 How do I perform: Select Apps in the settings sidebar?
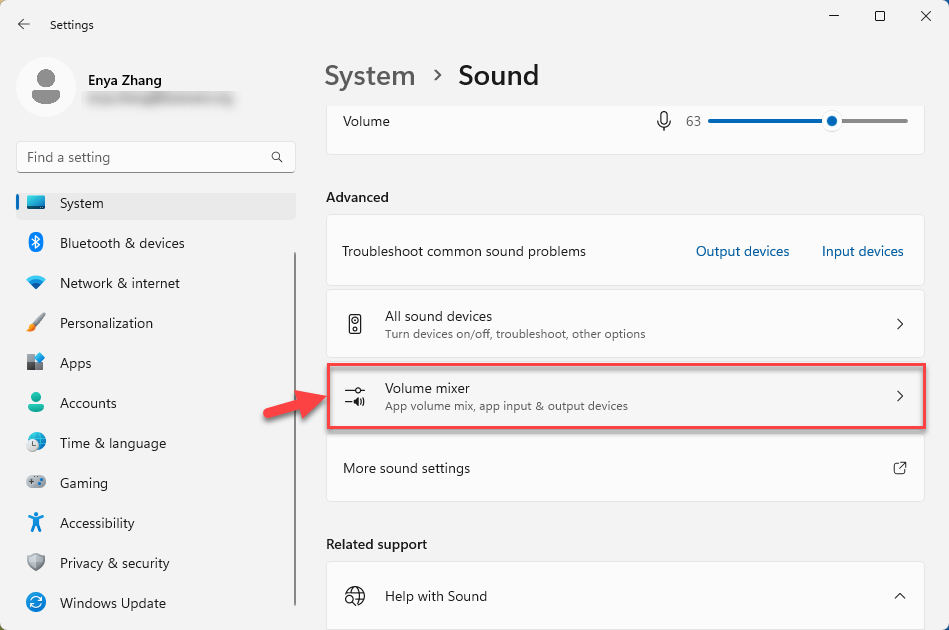click(75, 363)
